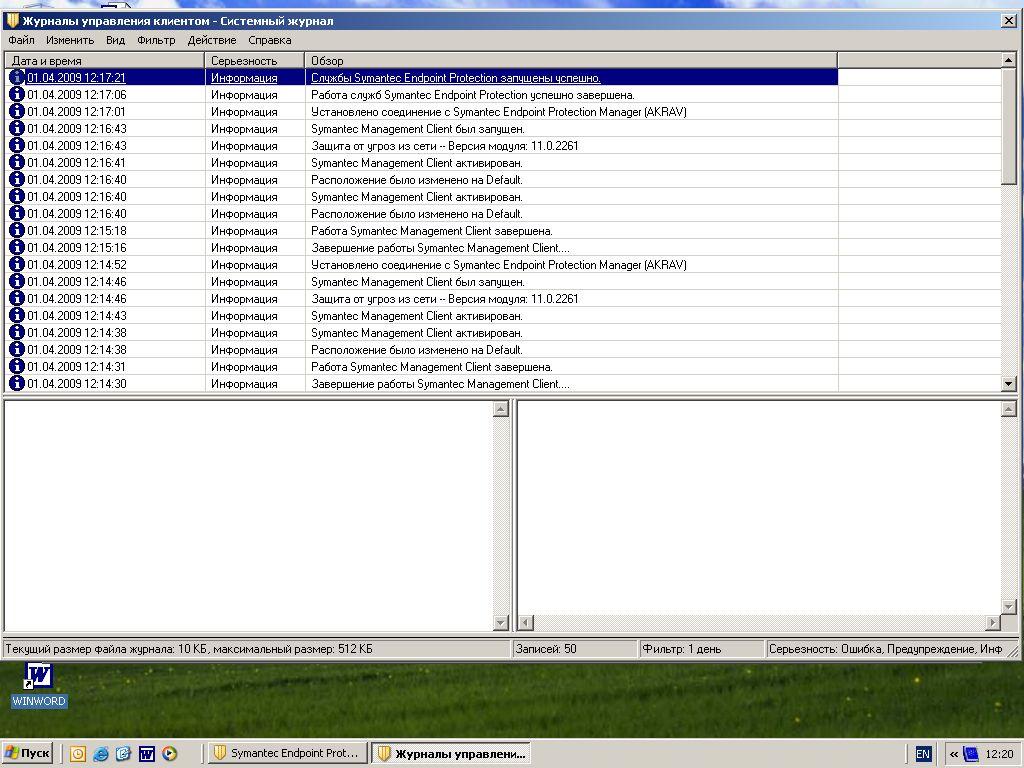Select entry 'Службы Symantec Endpoint Protection запущены успешно.'

tap(456, 78)
